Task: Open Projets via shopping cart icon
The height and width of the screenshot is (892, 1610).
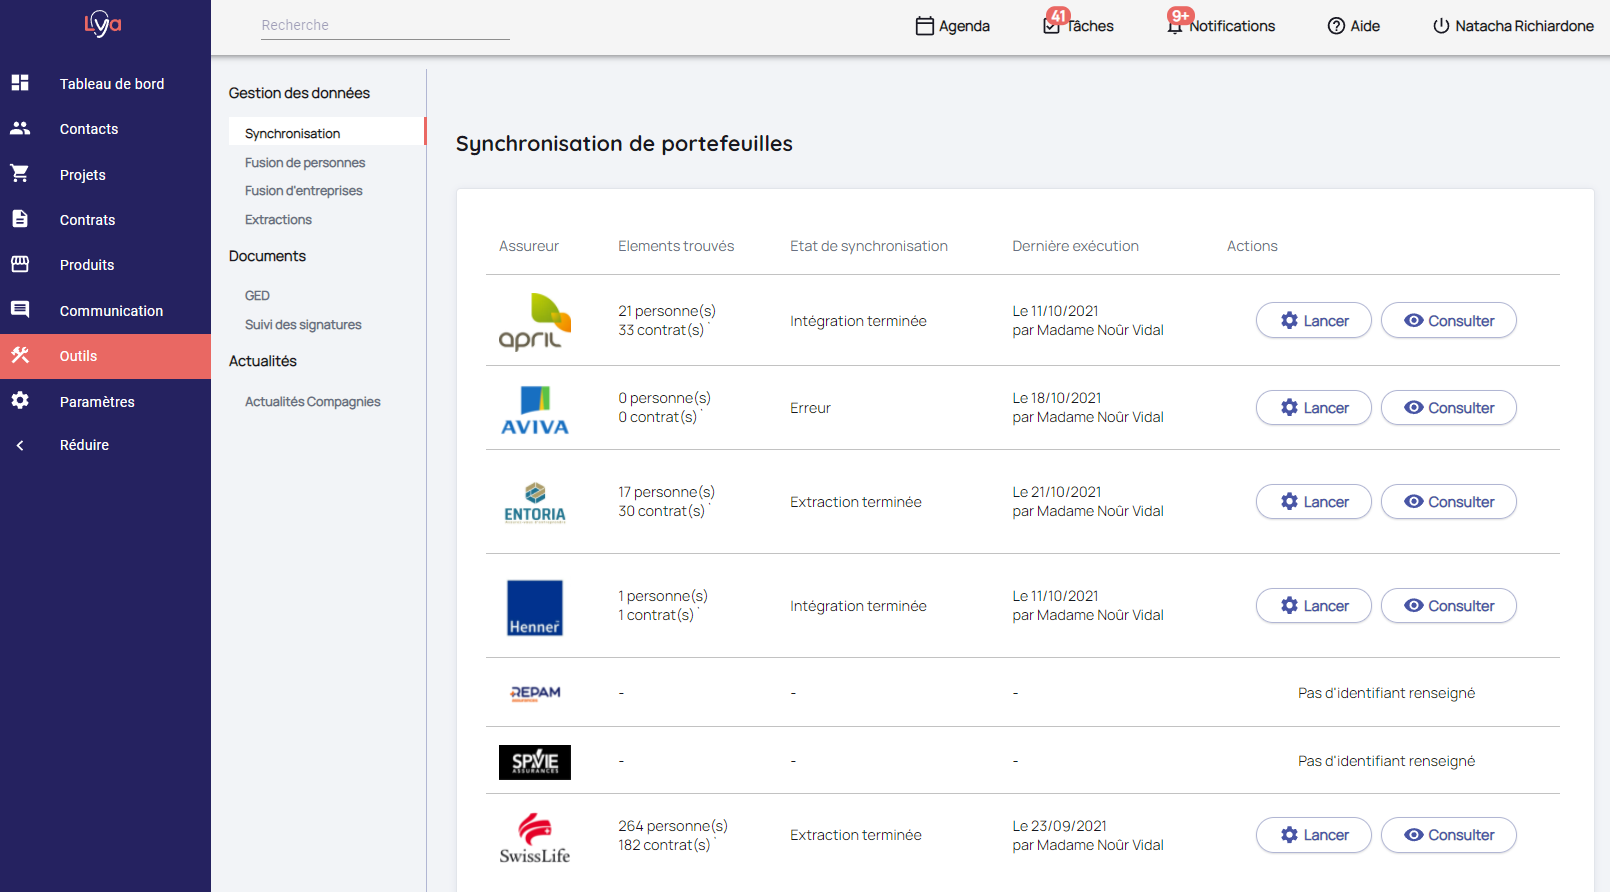Action: 20,174
